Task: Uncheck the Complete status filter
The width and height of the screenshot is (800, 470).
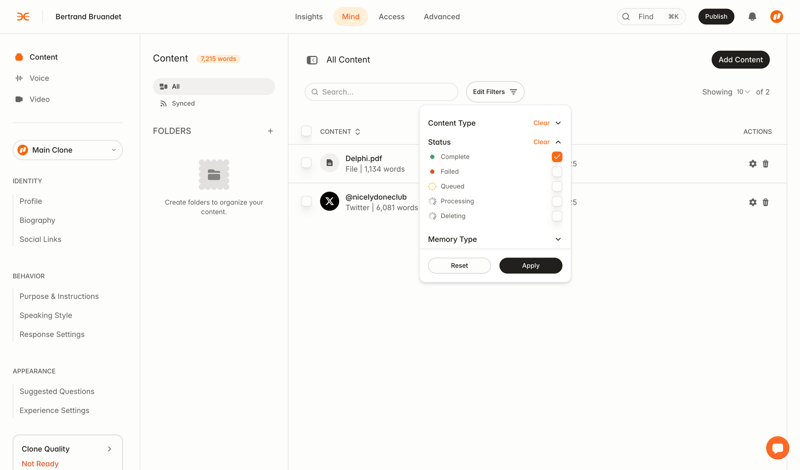Action: (557, 157)
